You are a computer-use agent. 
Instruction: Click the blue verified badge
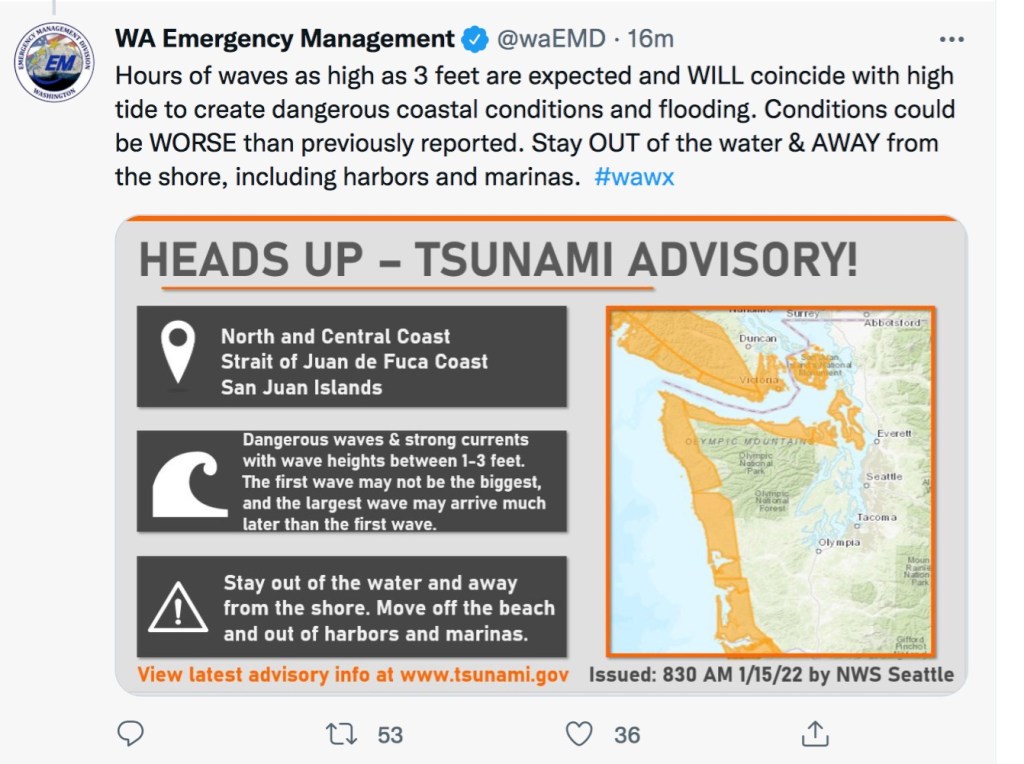[x=474, y=39]
